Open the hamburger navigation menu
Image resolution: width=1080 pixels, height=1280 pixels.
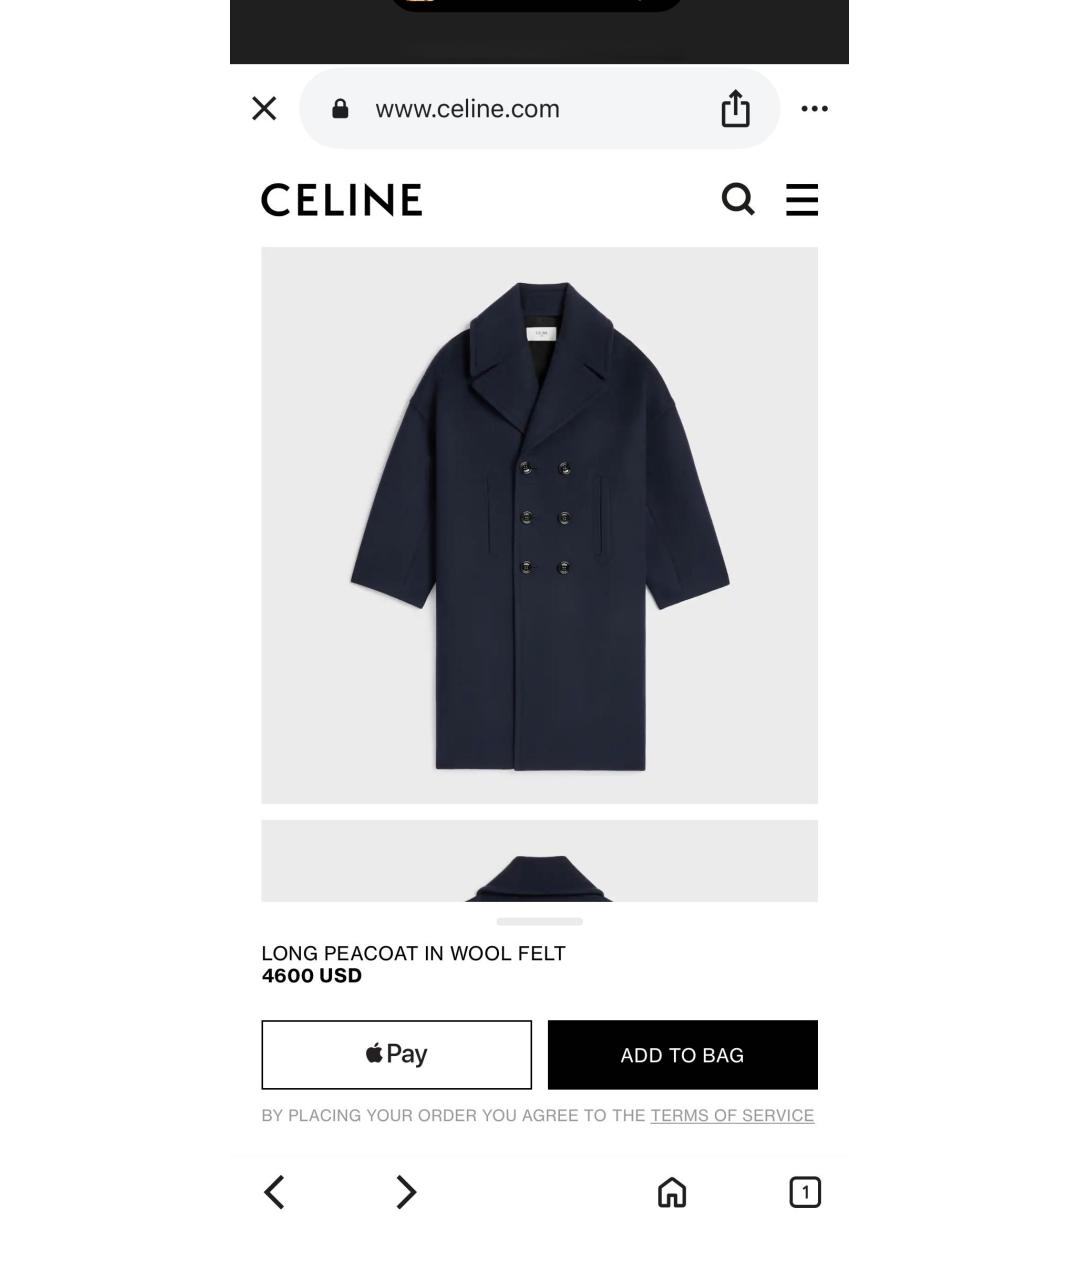(x=802, y=199)
